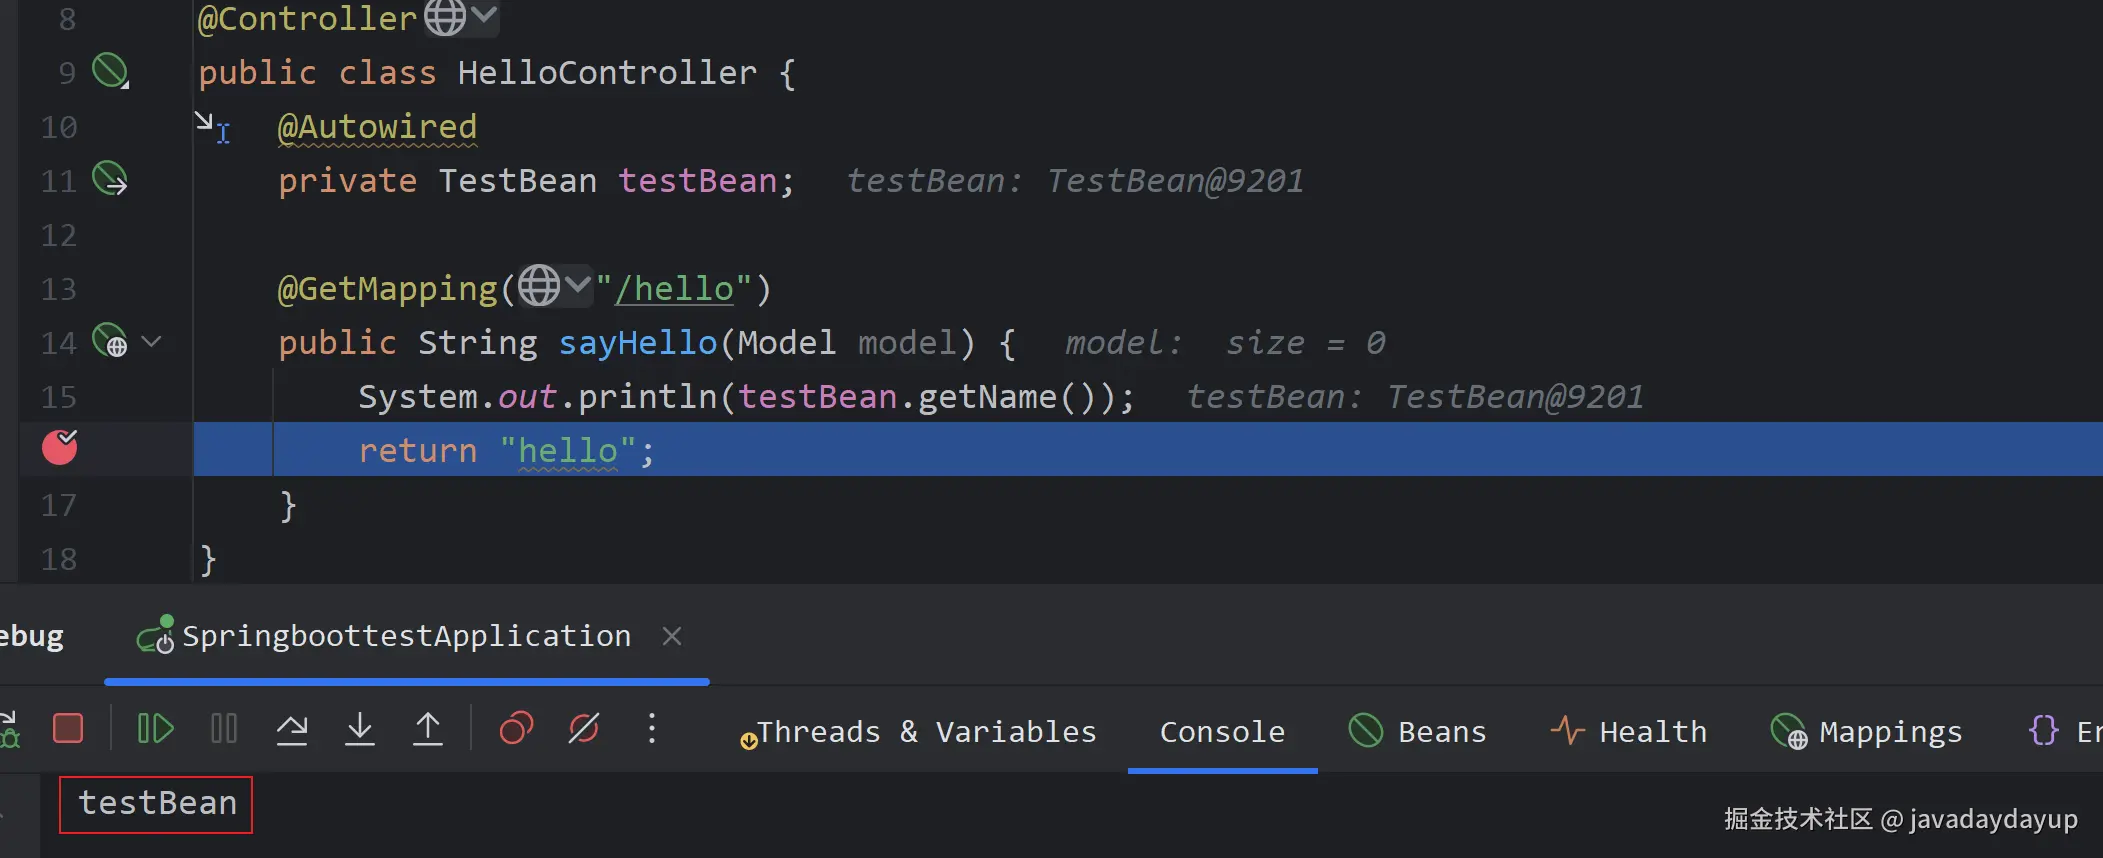The width and height of the screenshot is (2103, 858).
Task: Click the /hello URL link in GetMapping
Action: tap(674, 289)
